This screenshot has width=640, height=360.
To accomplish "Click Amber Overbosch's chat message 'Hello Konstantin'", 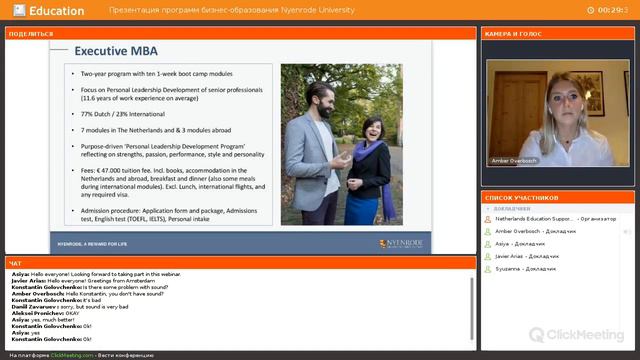I will click(x=87, y=294).
